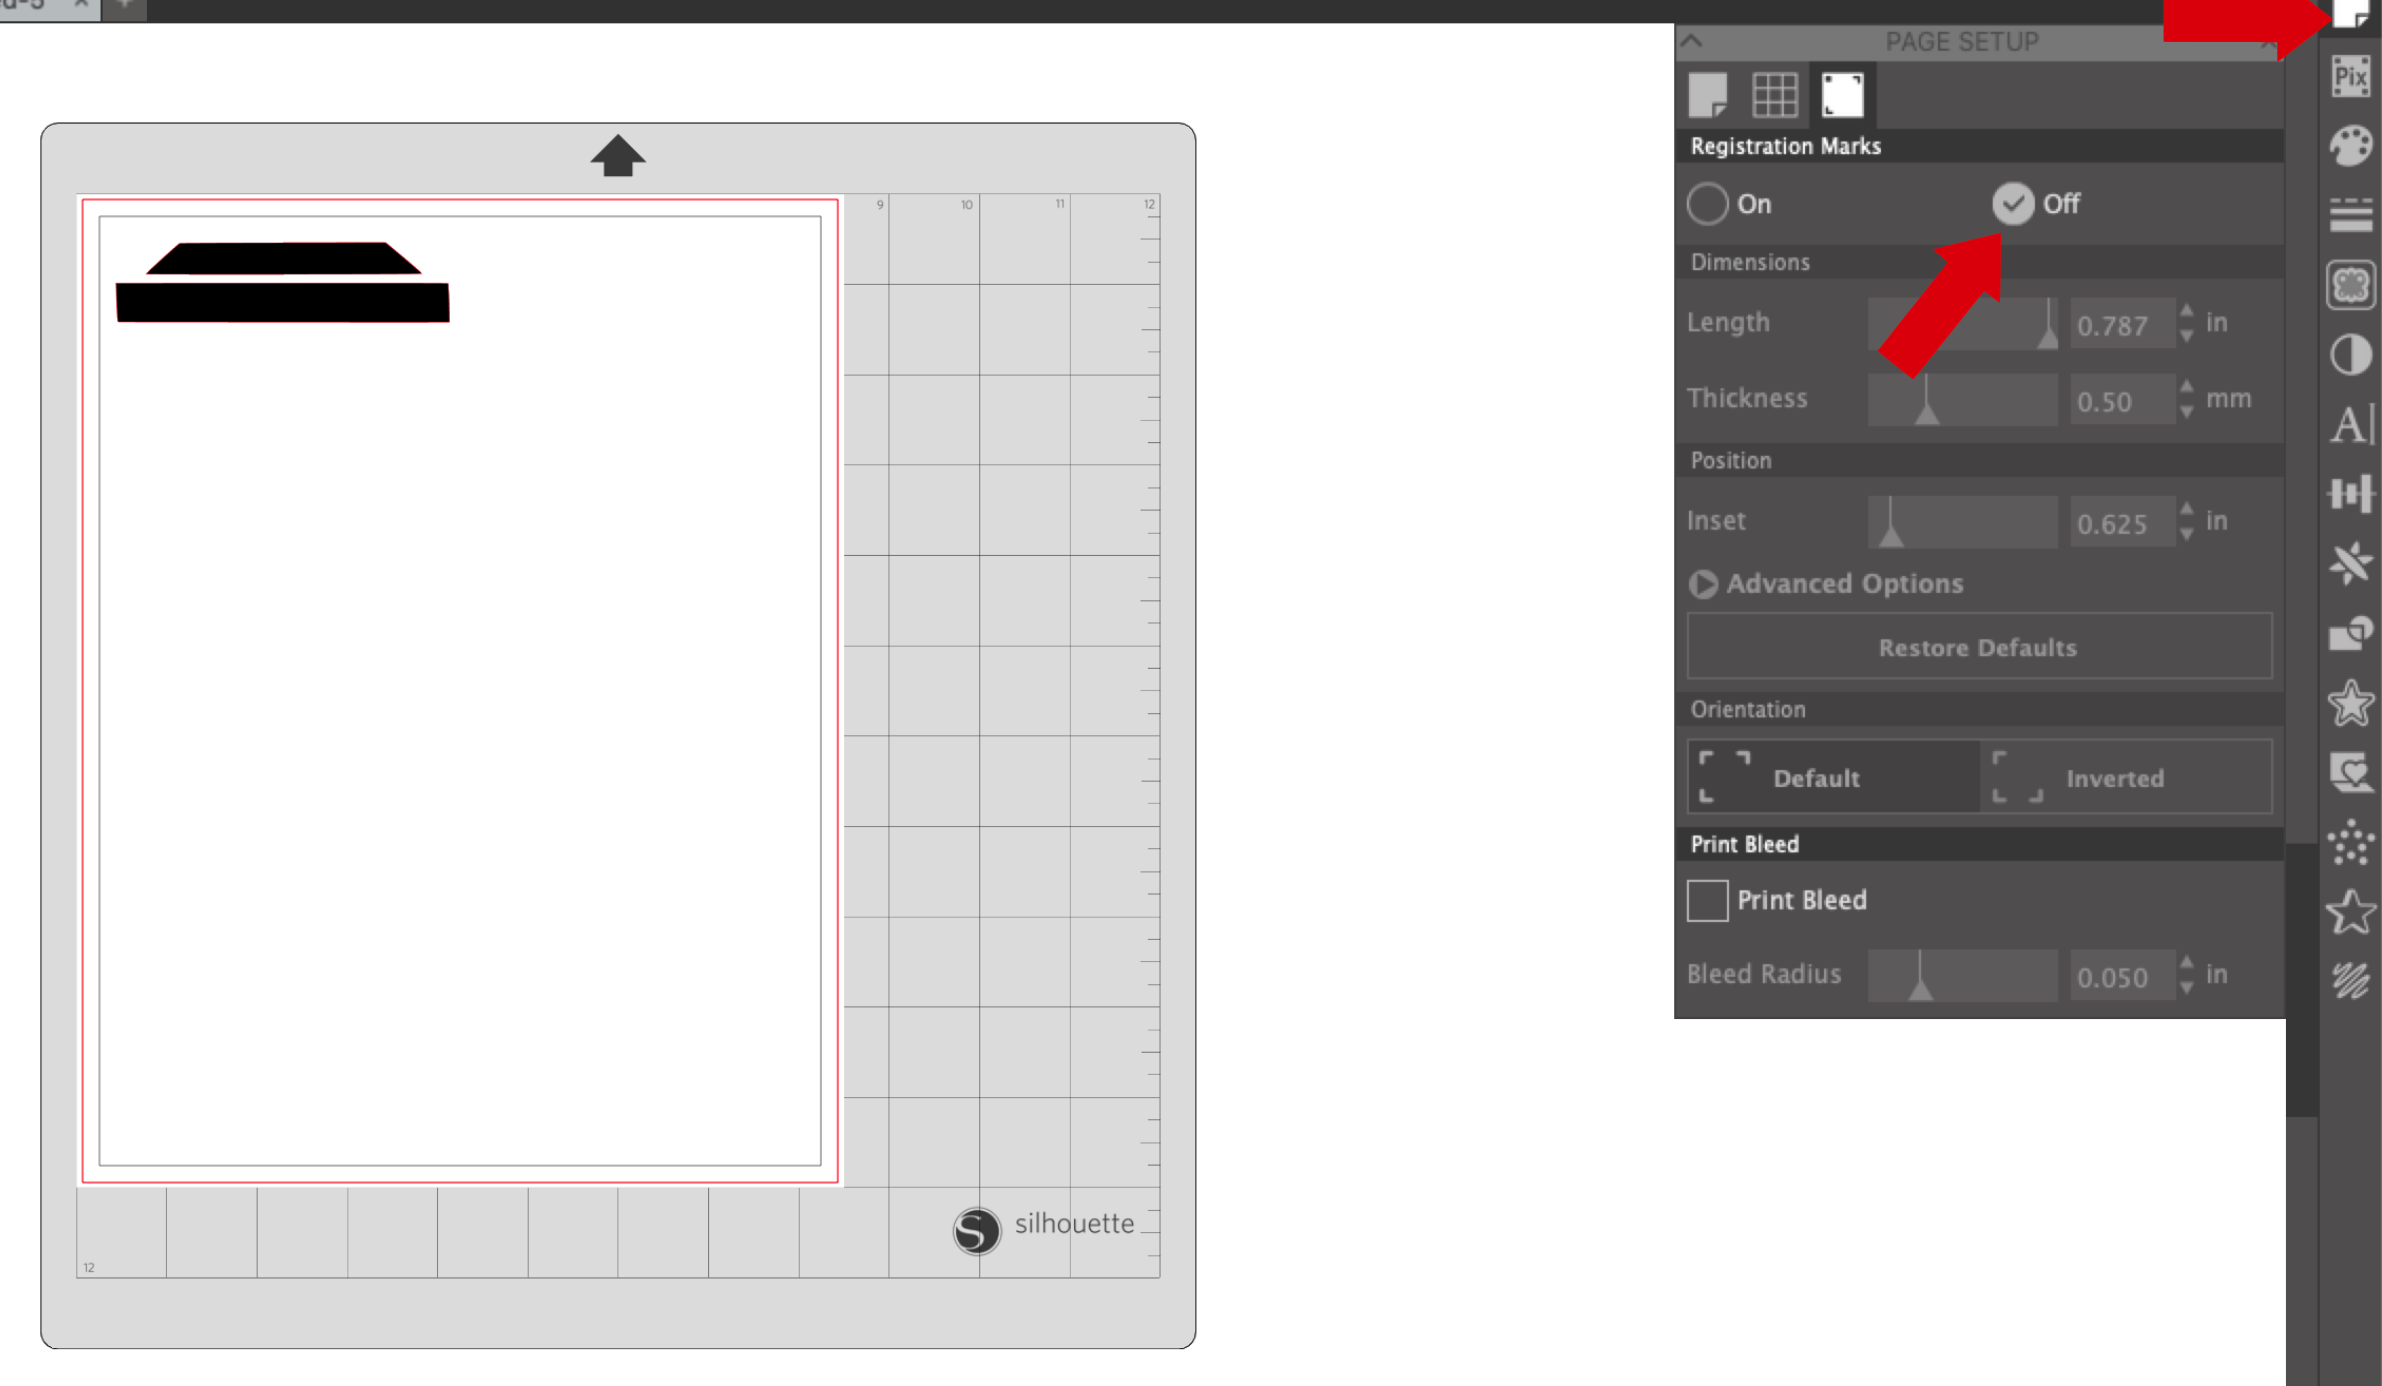Screen dimensions: 2382x1386
Task: Select the Image Effects icon
Action: pos(2351,355)
